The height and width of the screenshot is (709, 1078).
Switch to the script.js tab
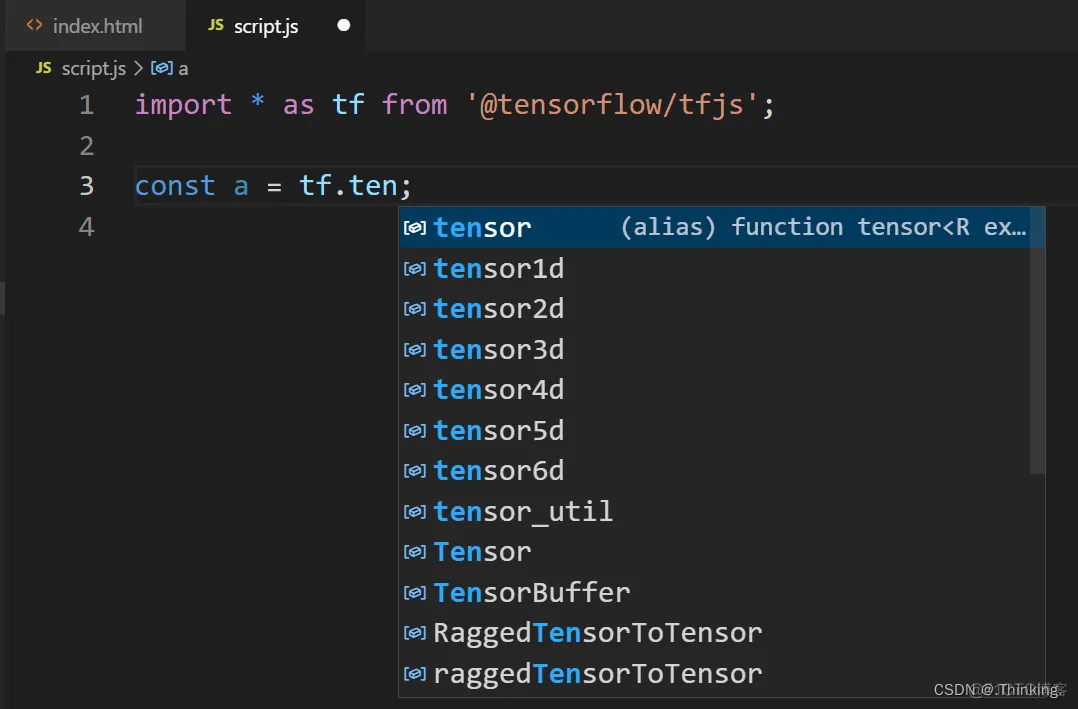click(x=275, y=26)
